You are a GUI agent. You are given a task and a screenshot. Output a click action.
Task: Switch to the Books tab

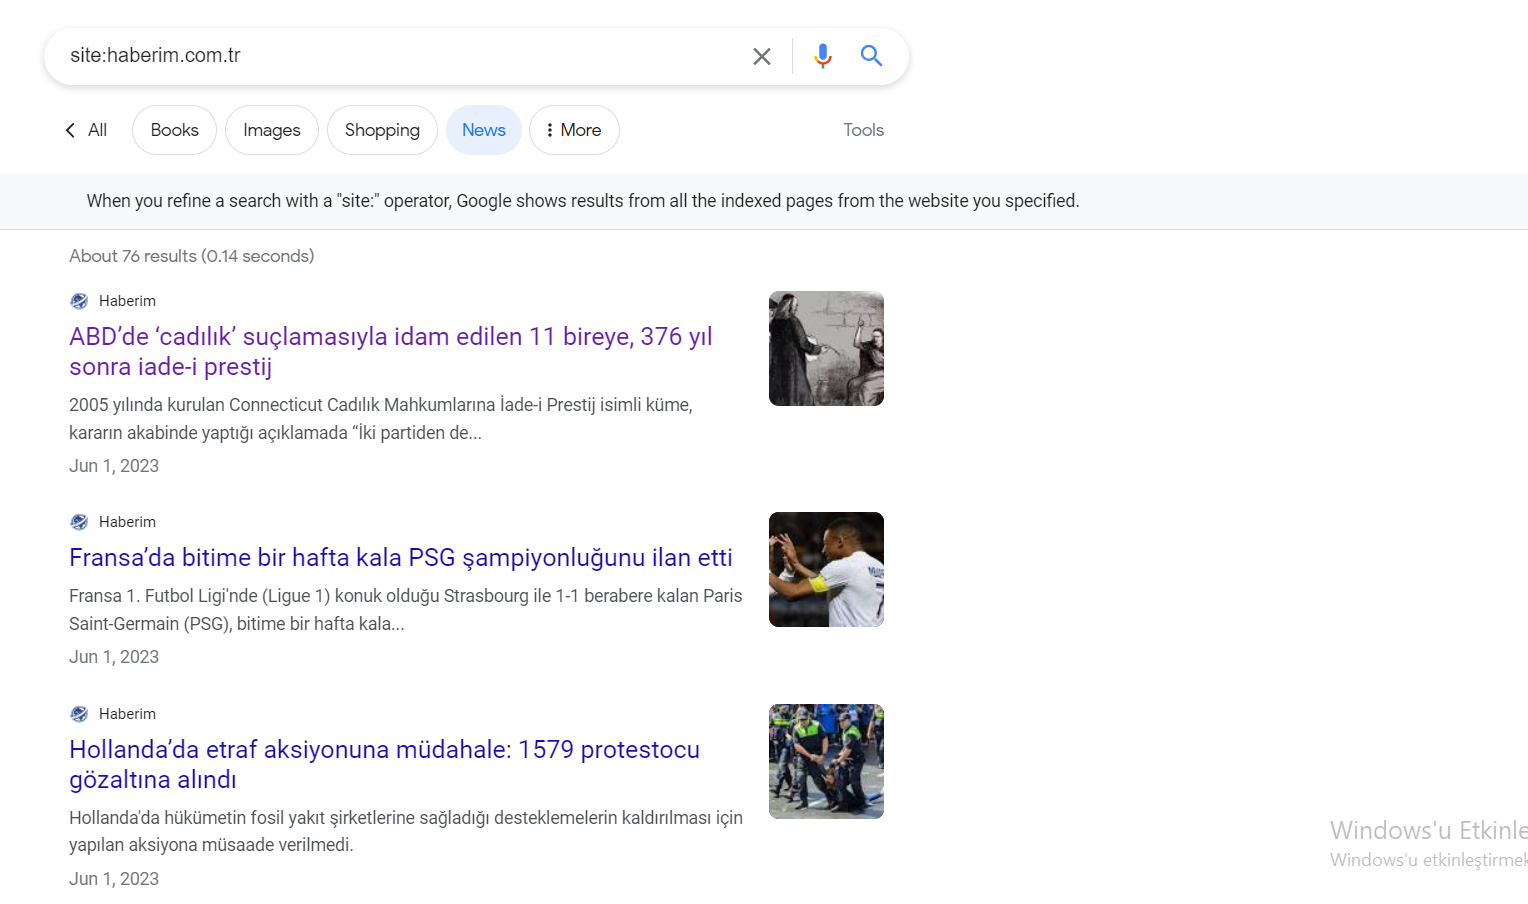(174, 130)
